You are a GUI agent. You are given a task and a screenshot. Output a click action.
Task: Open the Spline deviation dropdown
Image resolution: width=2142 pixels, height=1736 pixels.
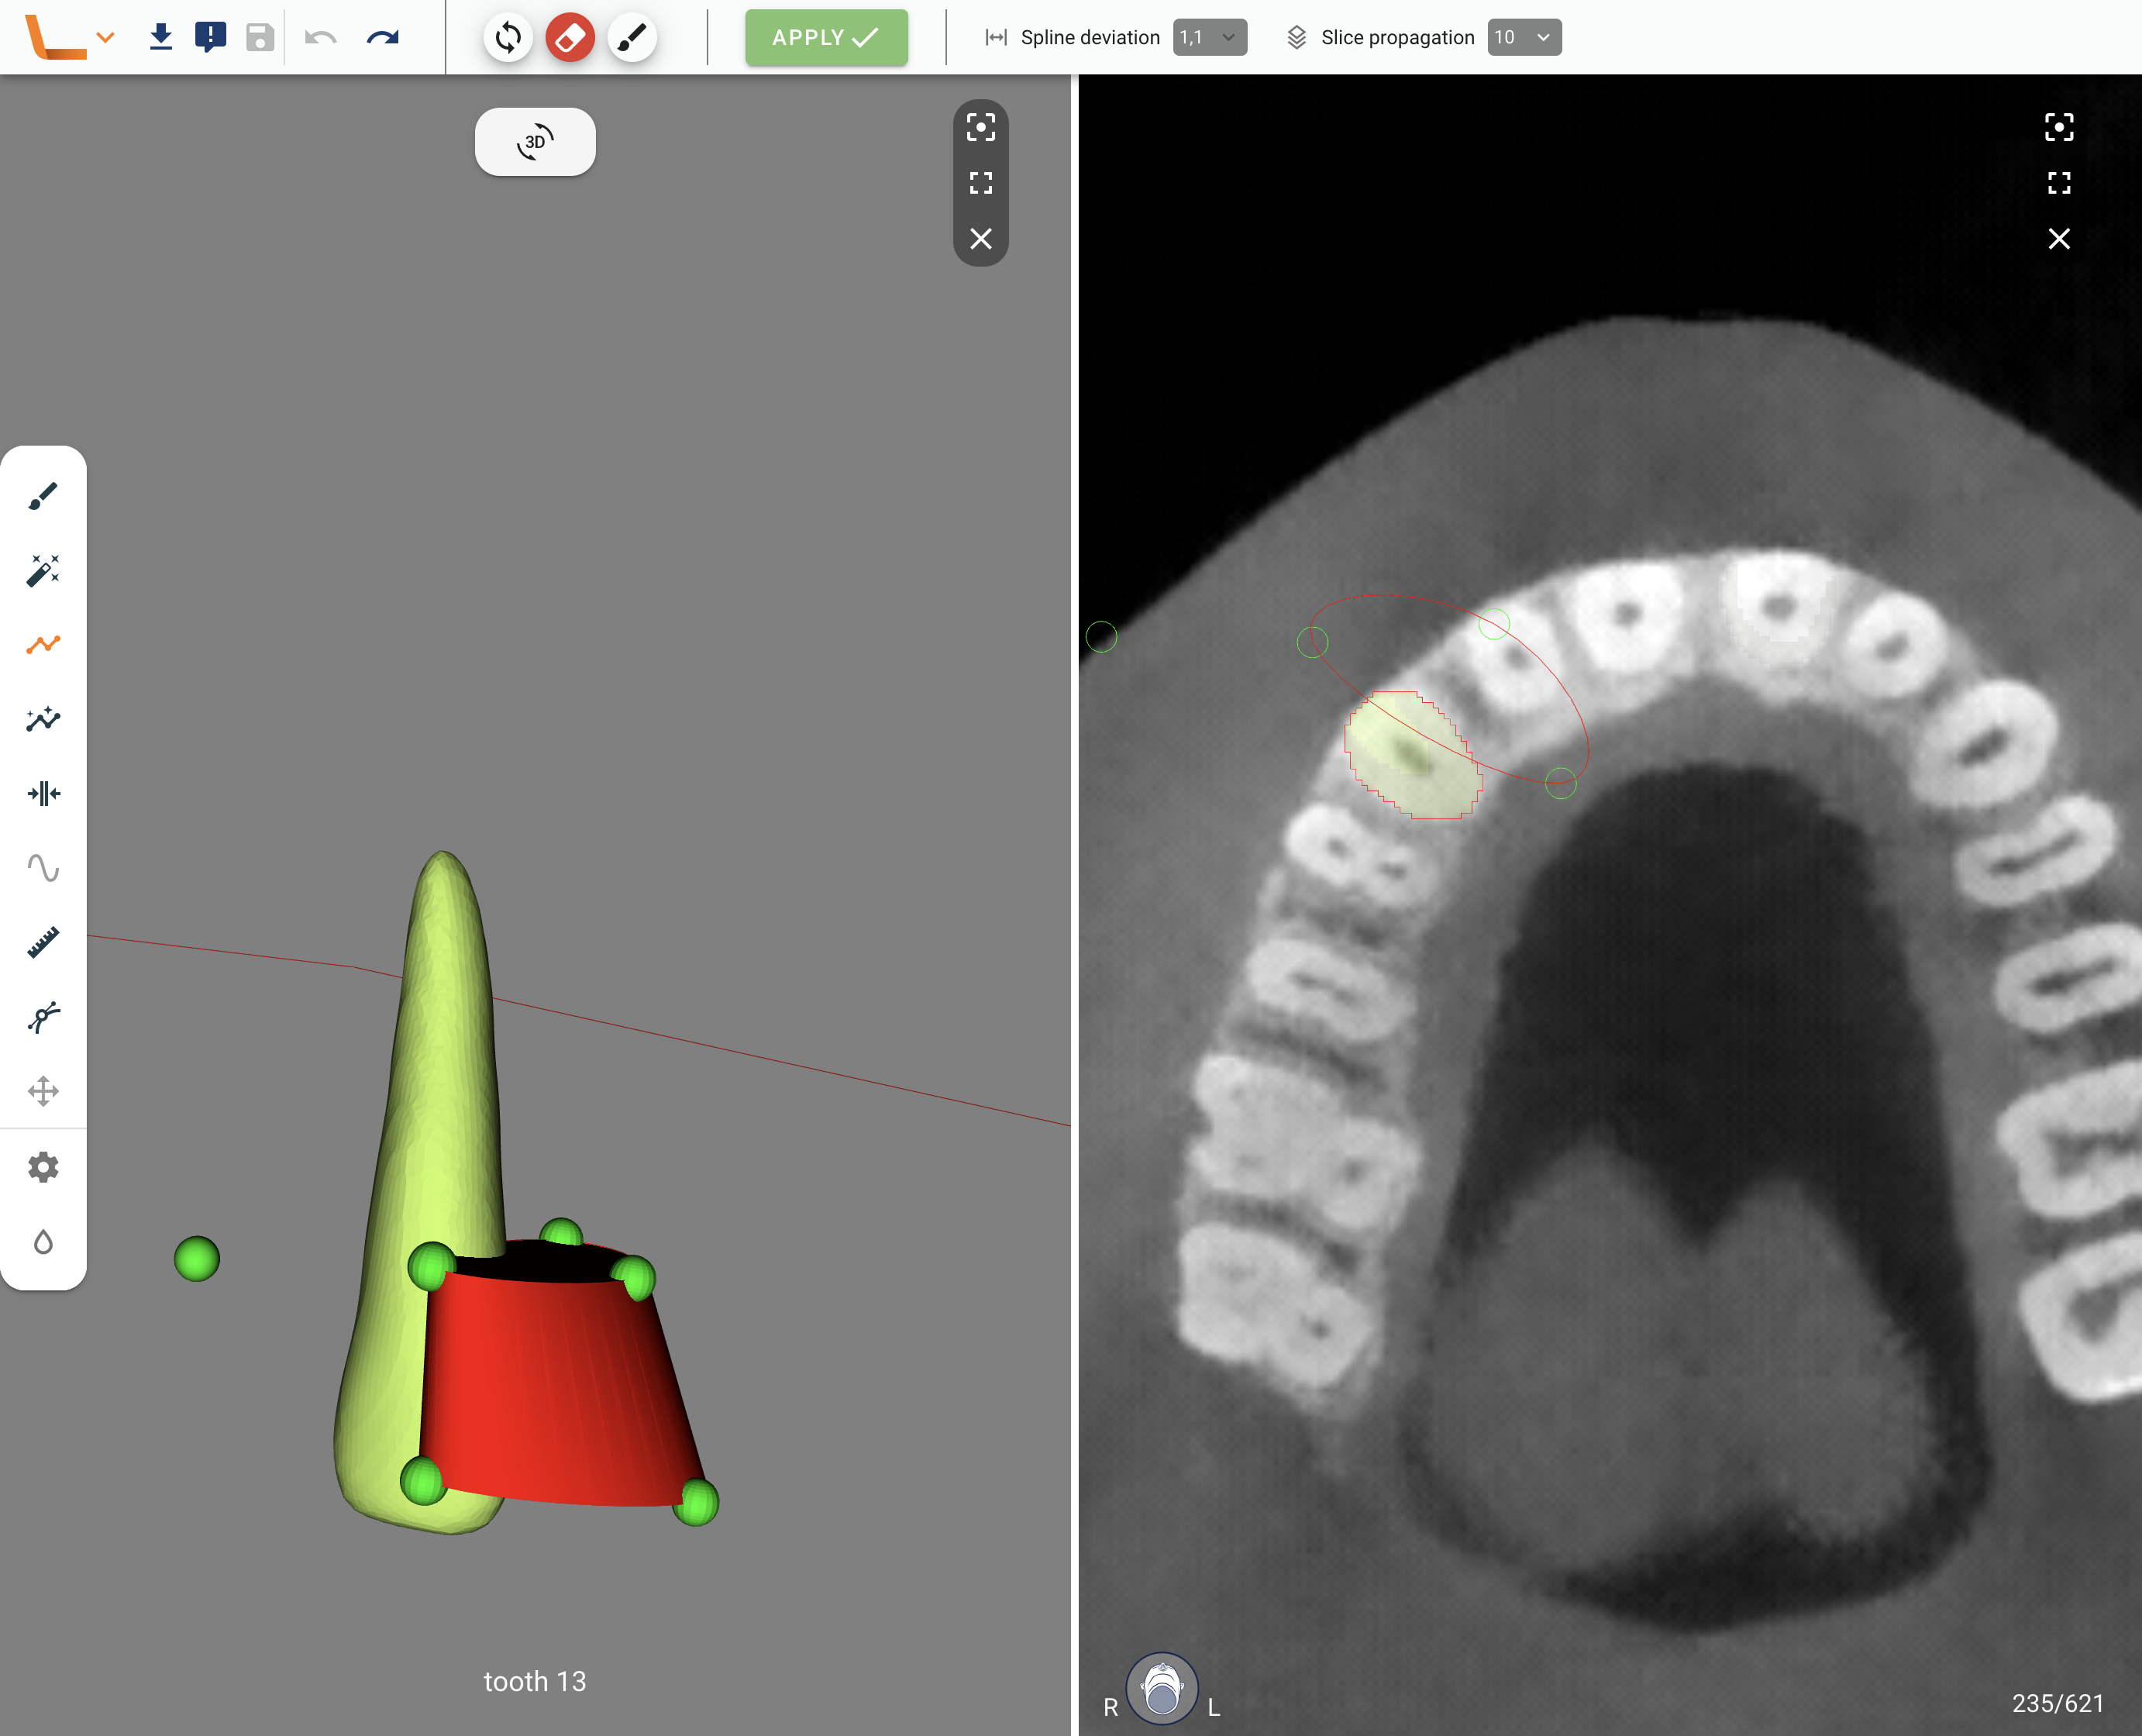1209,38
